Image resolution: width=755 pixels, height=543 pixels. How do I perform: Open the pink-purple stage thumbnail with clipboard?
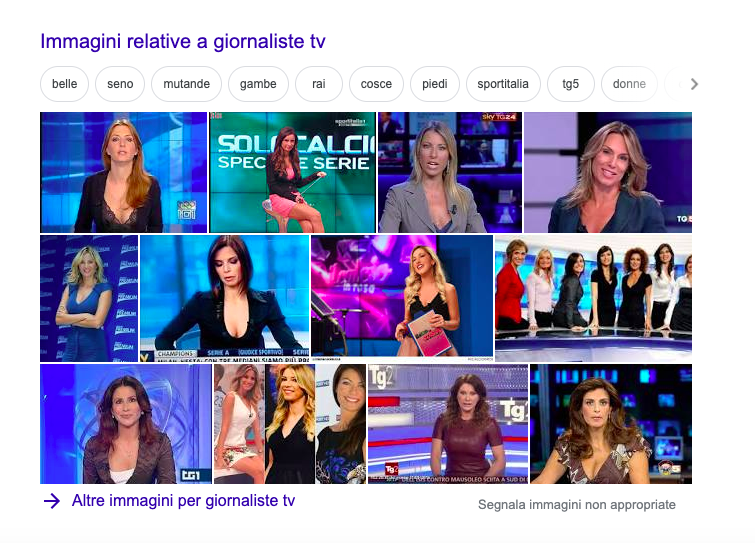pyautogui.click(x=402, y=298)
